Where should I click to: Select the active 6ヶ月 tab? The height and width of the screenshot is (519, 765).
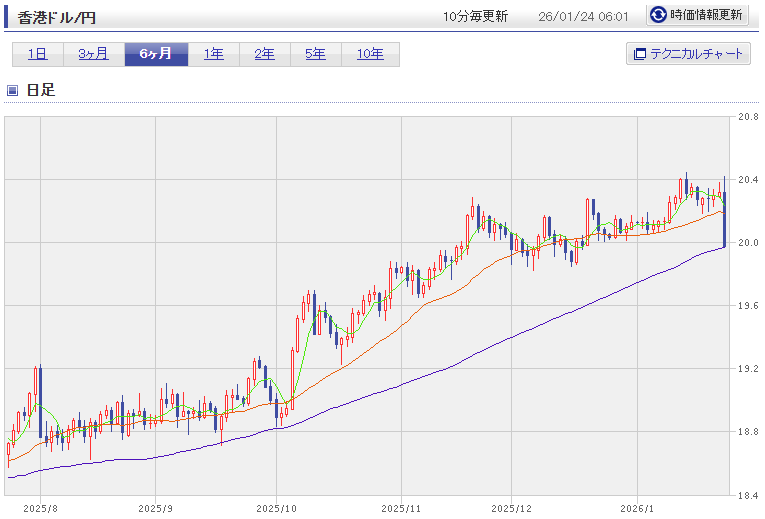155,54
